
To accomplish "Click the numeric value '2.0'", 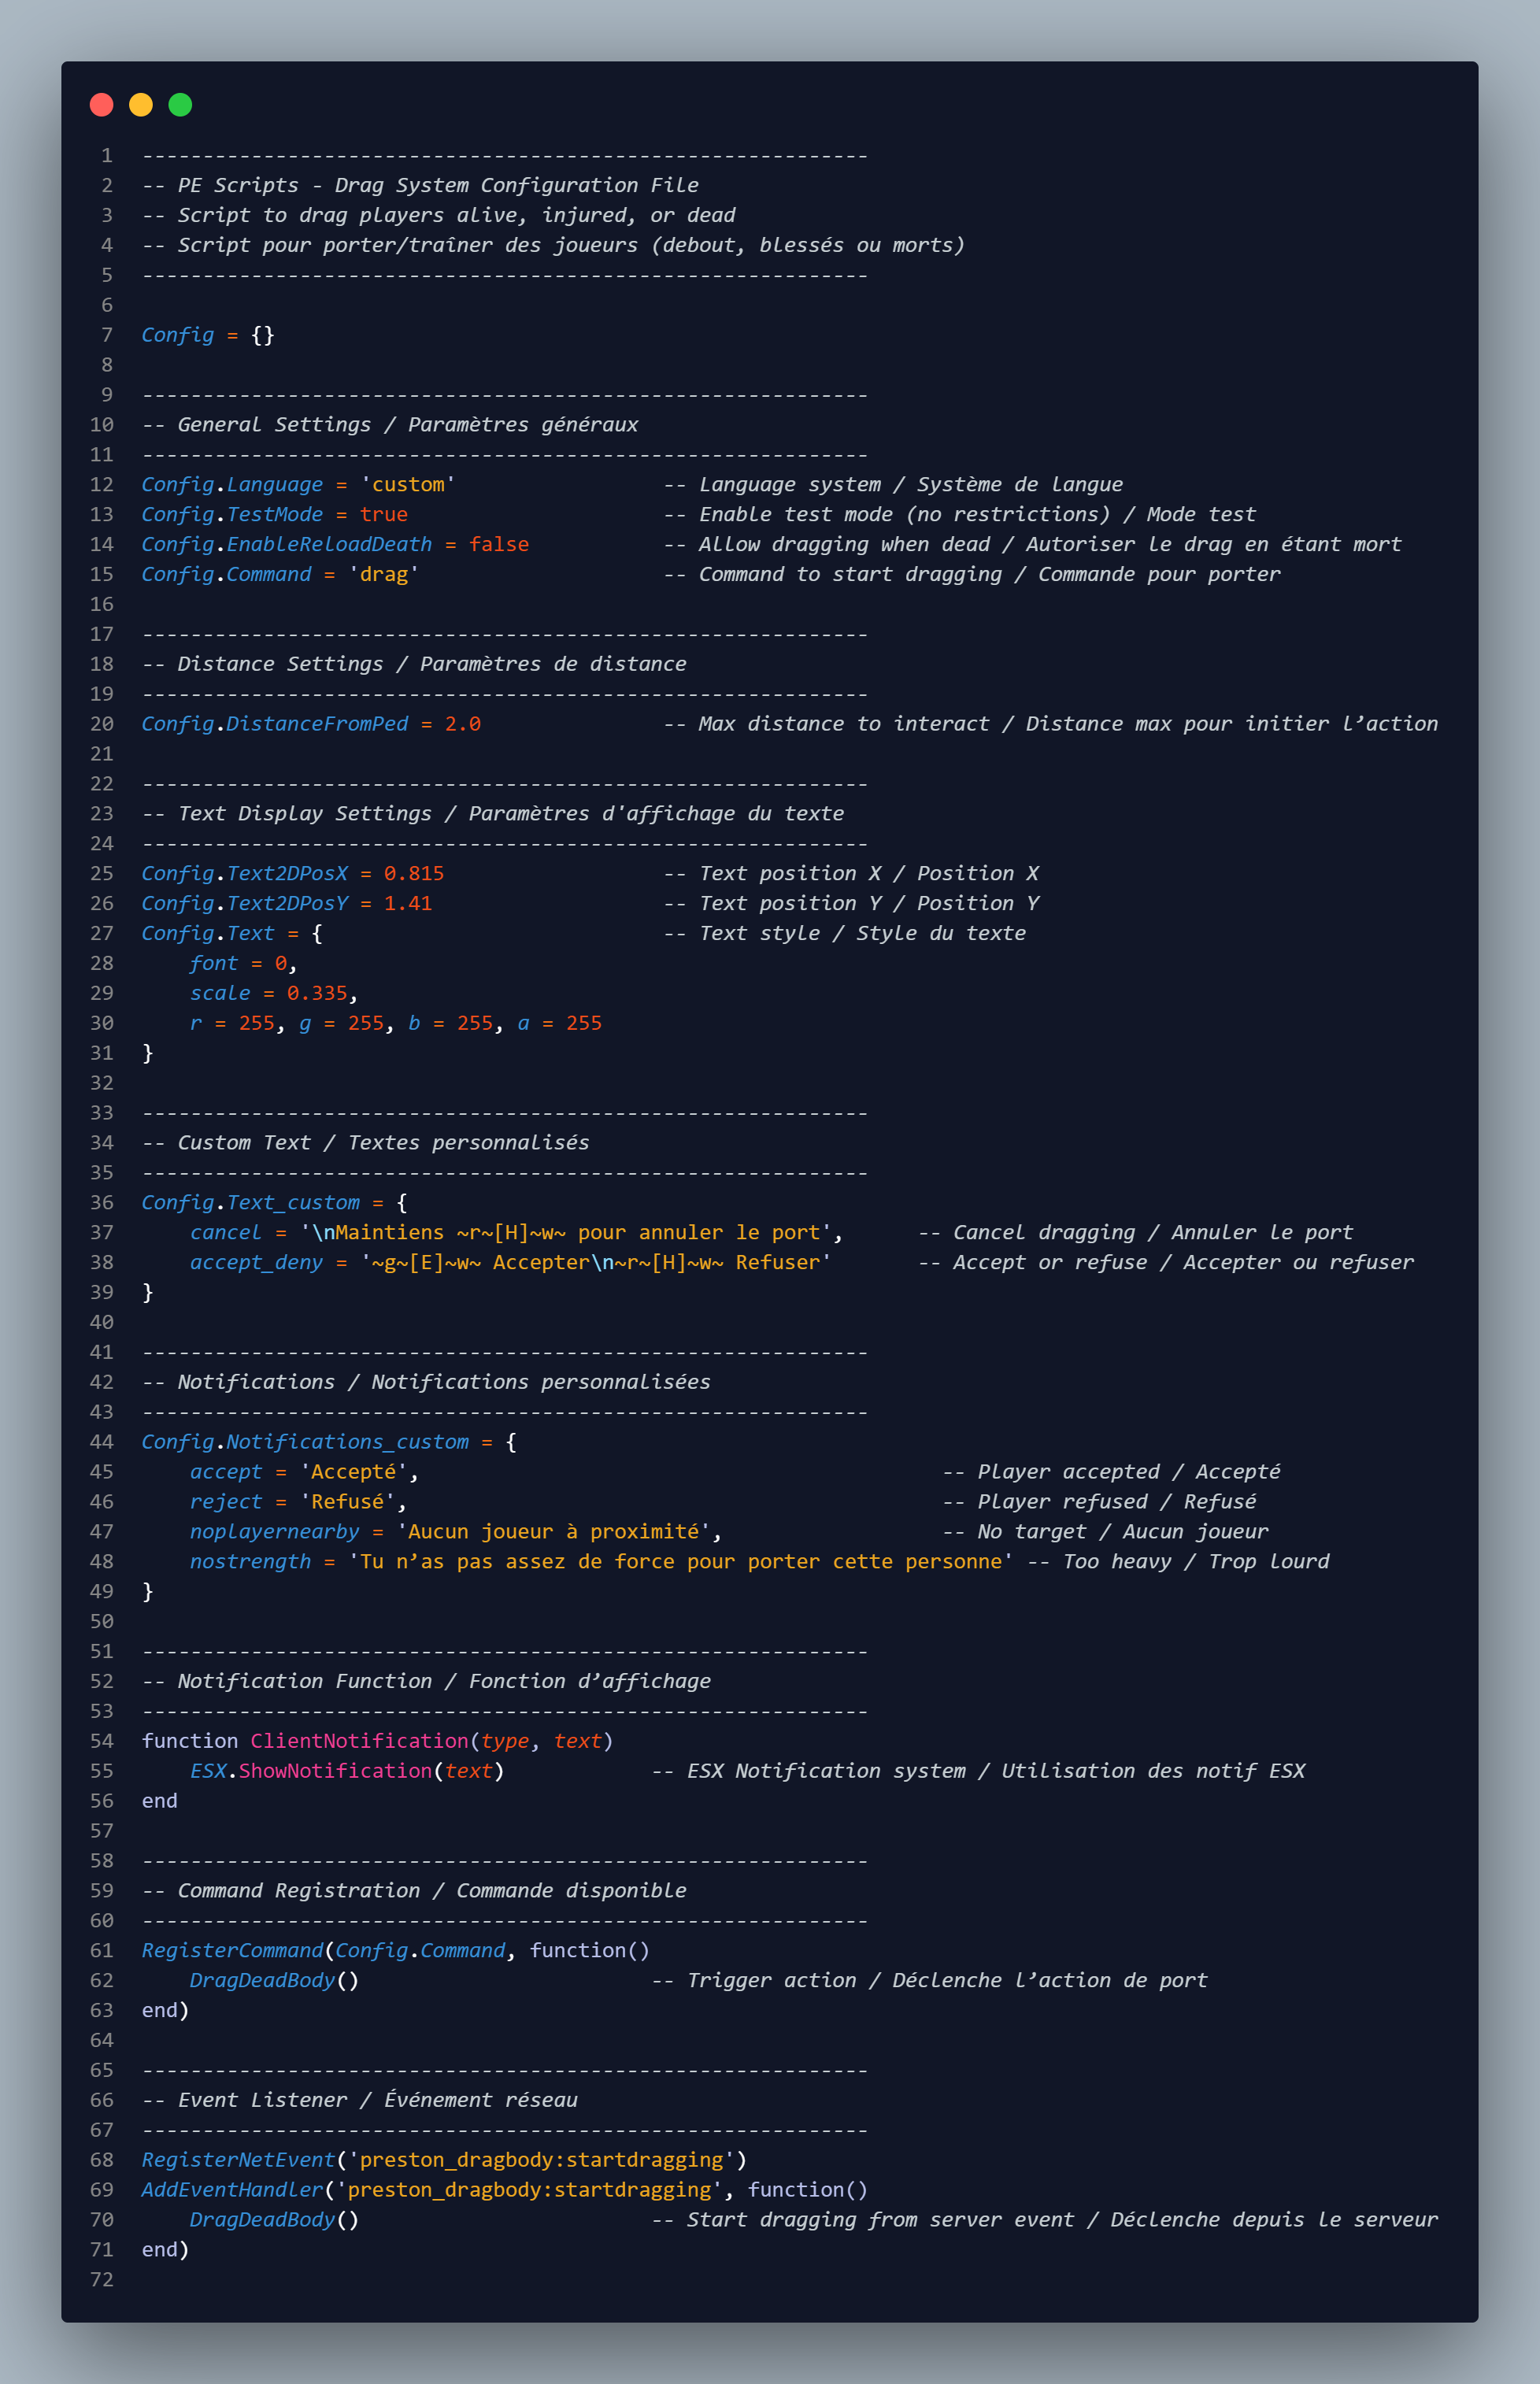I will (x=463, y=724).
